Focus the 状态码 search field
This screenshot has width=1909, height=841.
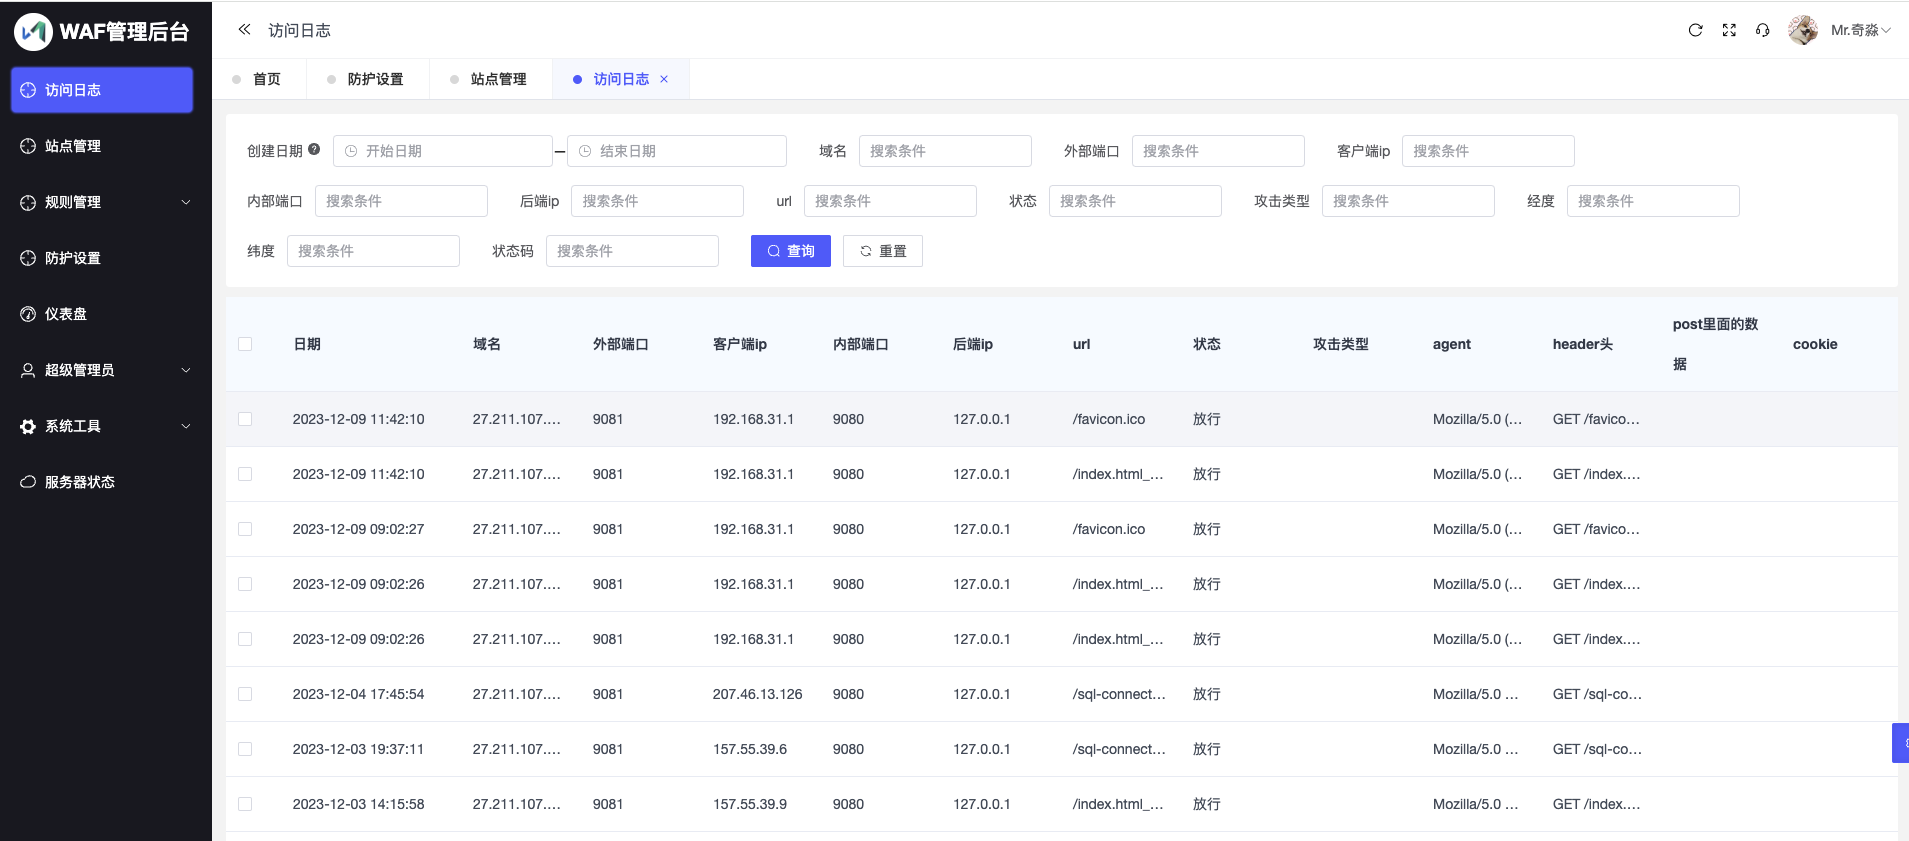(632, 251)
